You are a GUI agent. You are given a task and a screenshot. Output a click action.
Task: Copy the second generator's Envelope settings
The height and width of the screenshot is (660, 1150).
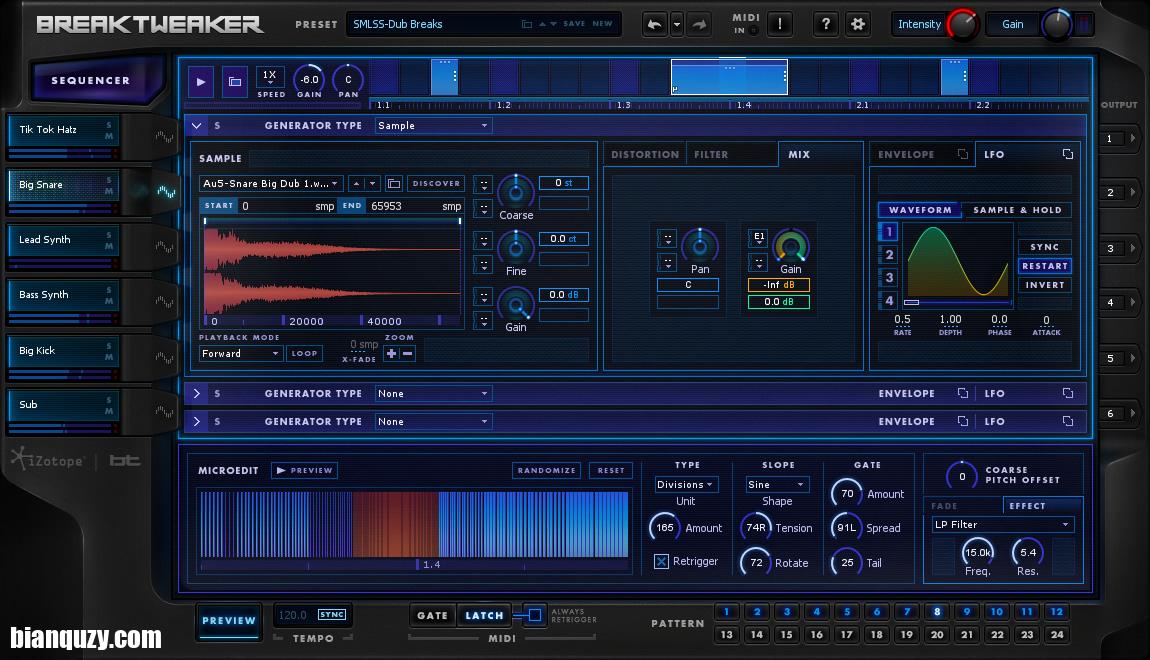pos(963,394)
